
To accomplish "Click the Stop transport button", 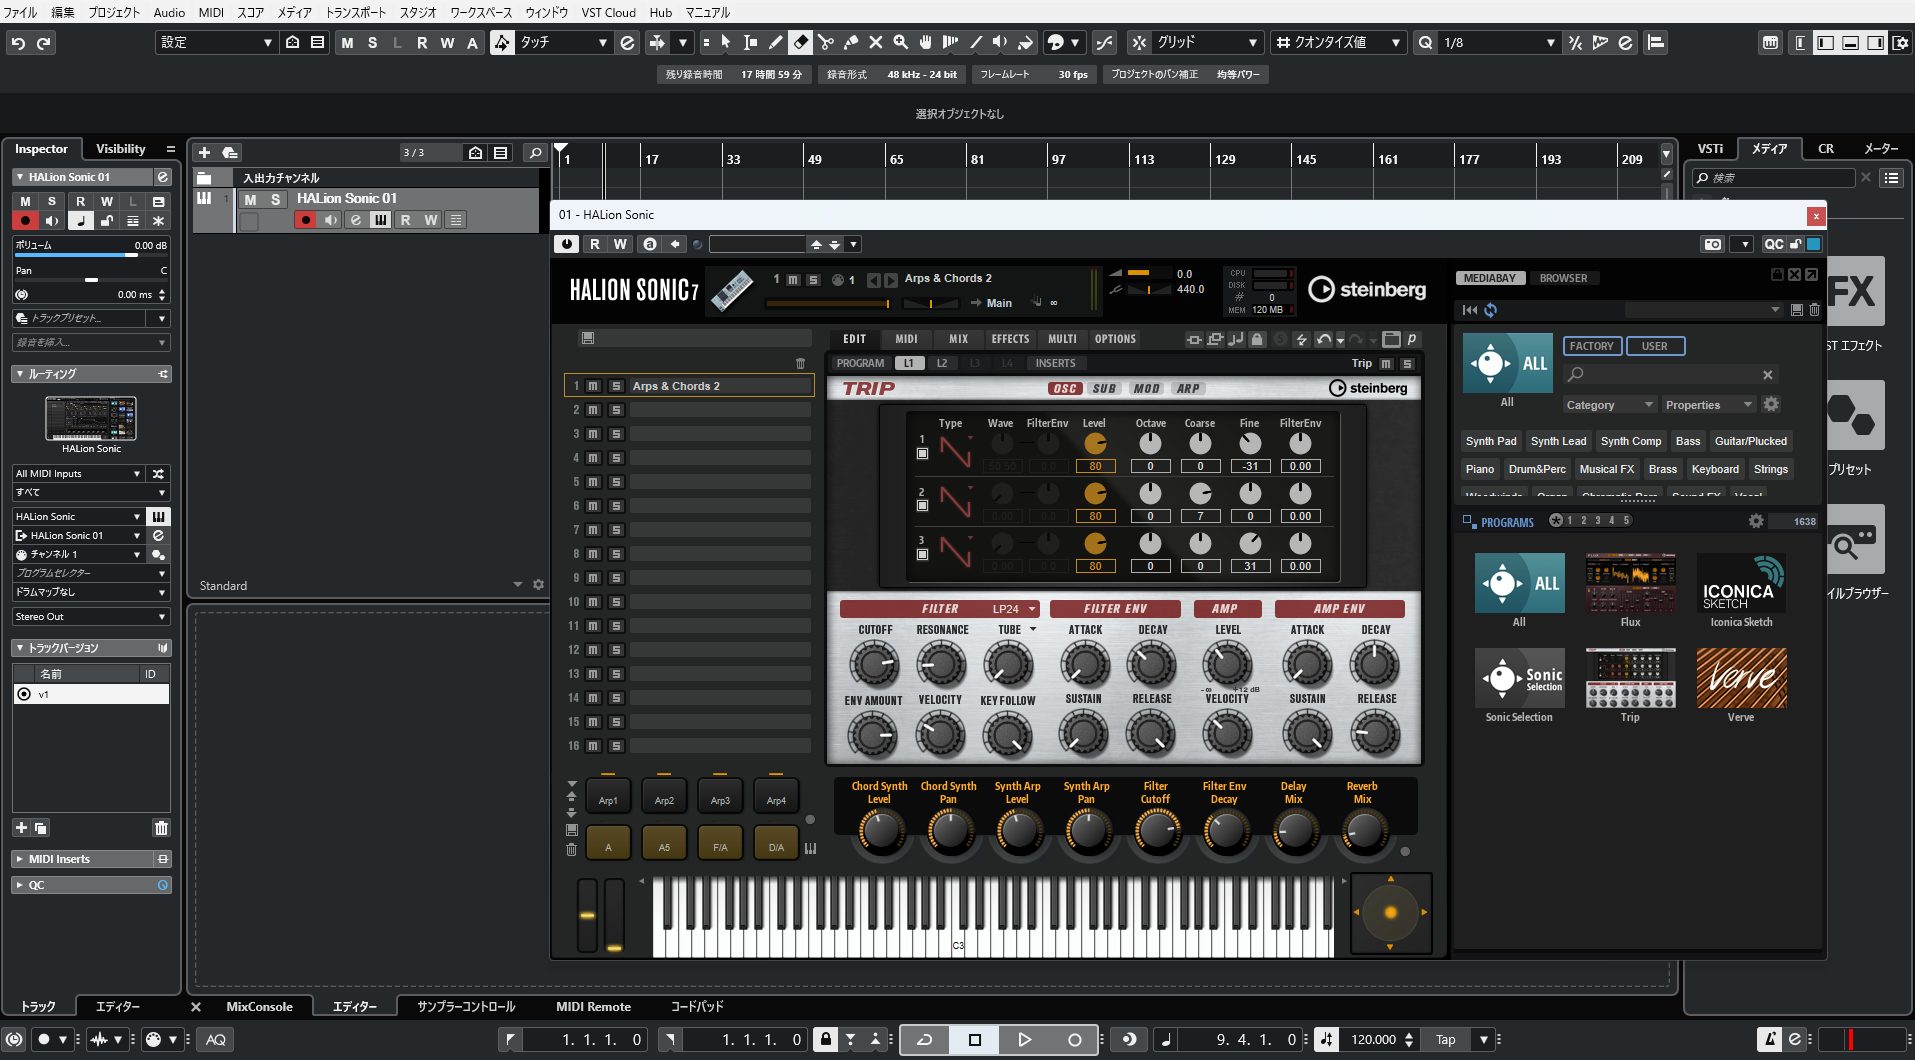I will [x=975, y=1040].
